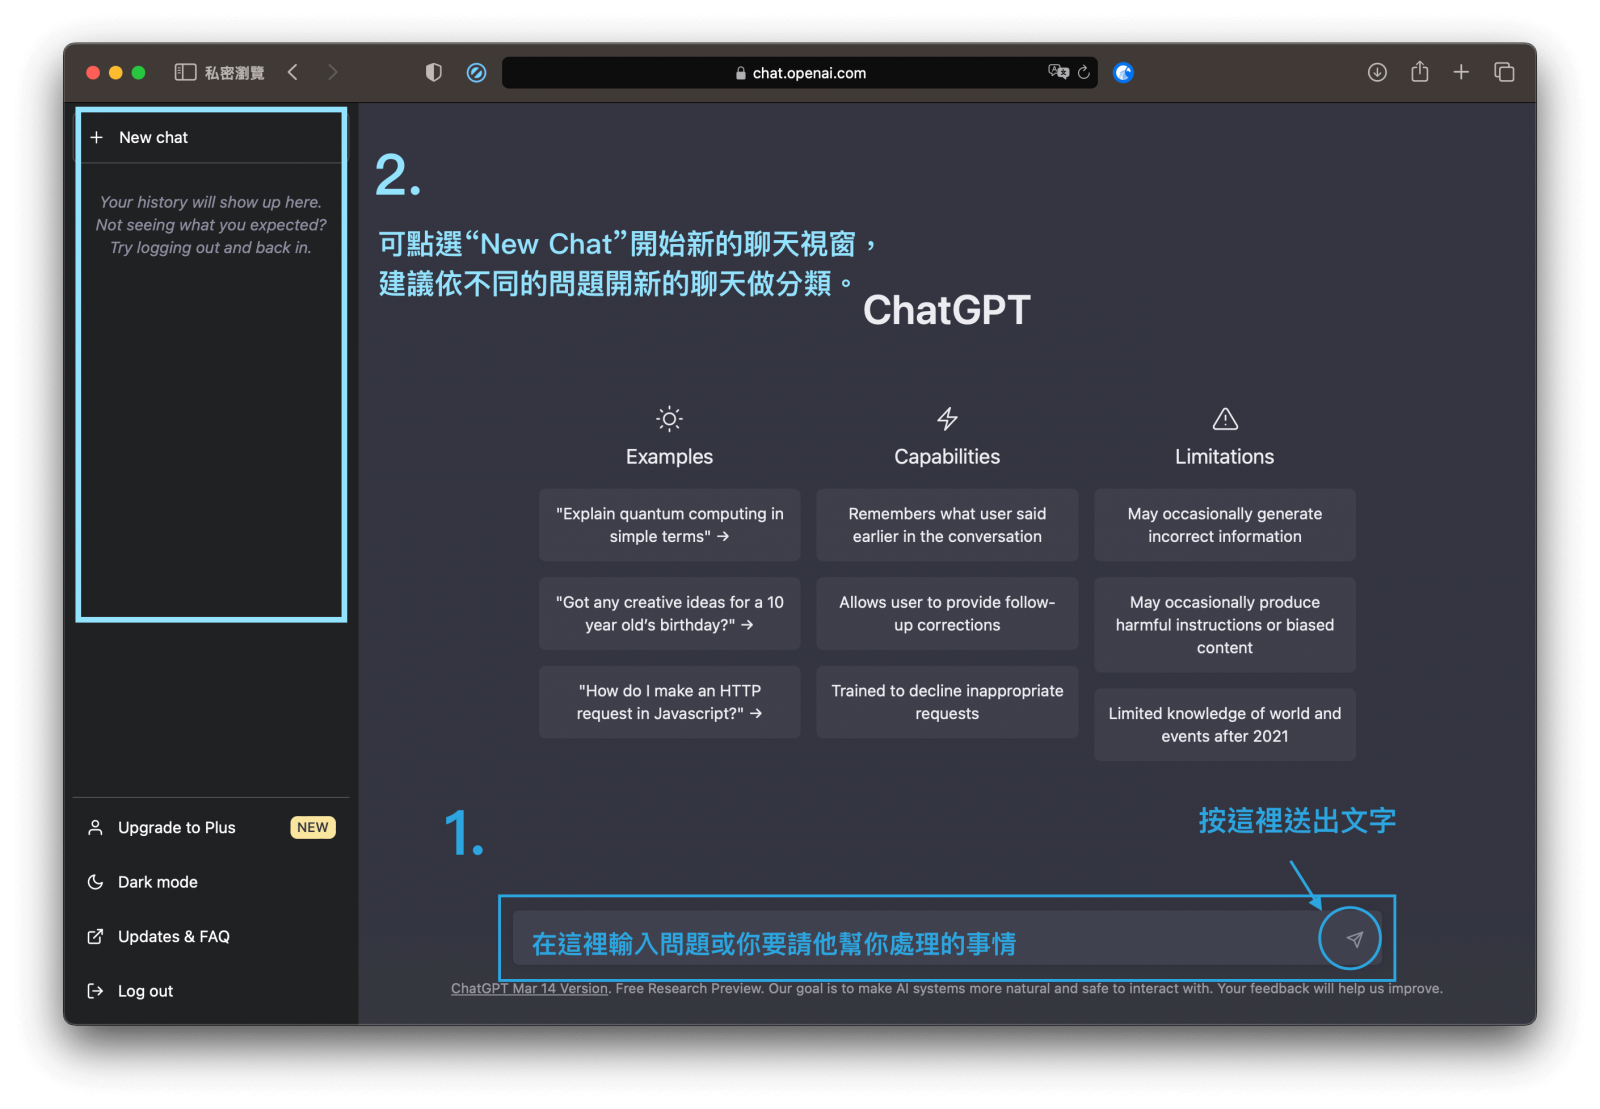Click the ChatGPT title heading
This screenshot has width=1600, height=1109.
tap(947, 310)
